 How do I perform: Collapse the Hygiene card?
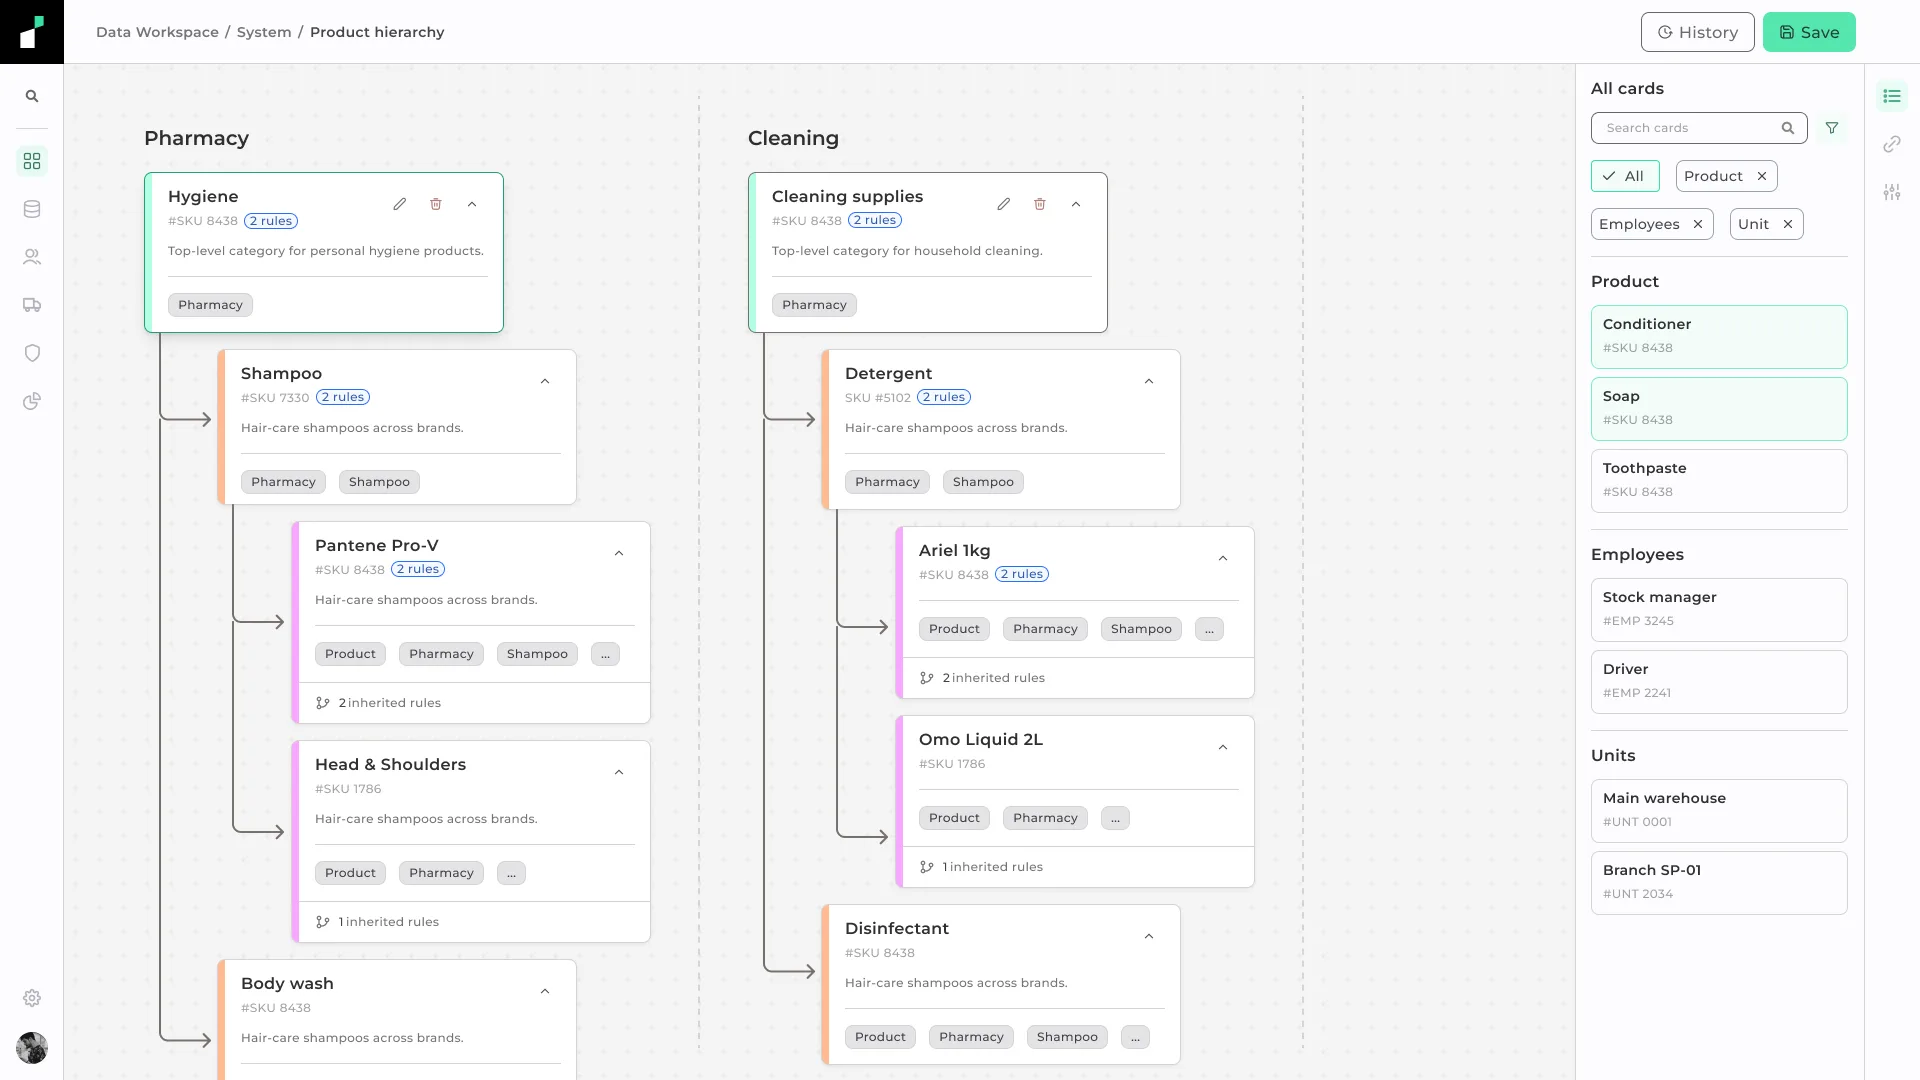click(x=472, y=204)
